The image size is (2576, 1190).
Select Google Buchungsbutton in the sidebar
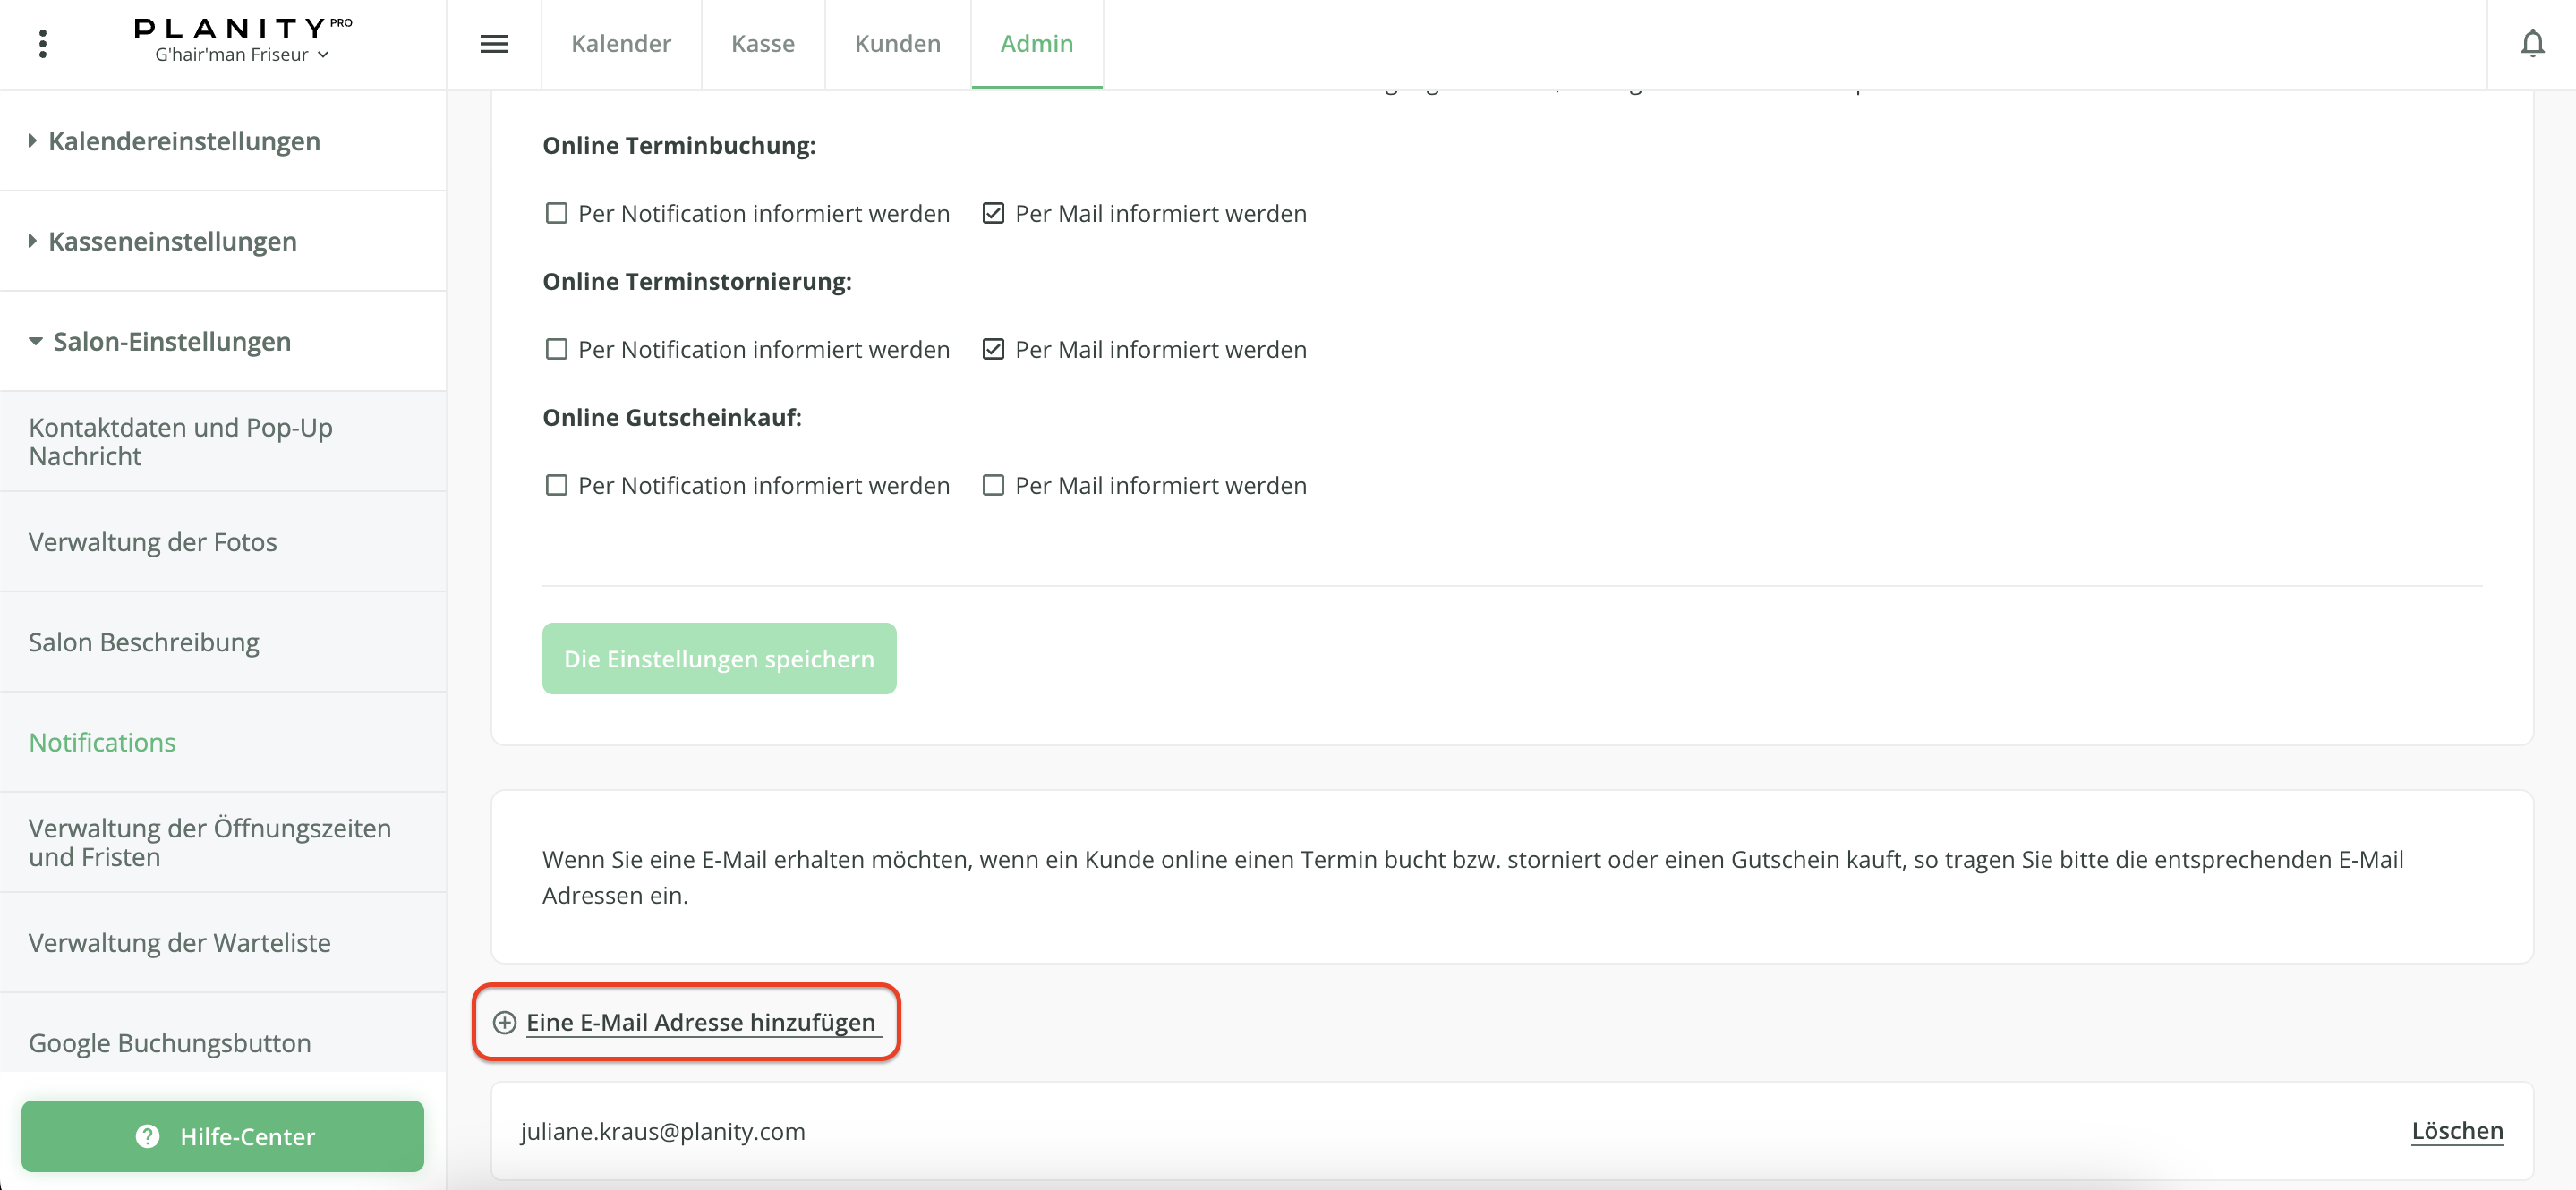[169, 1042]
